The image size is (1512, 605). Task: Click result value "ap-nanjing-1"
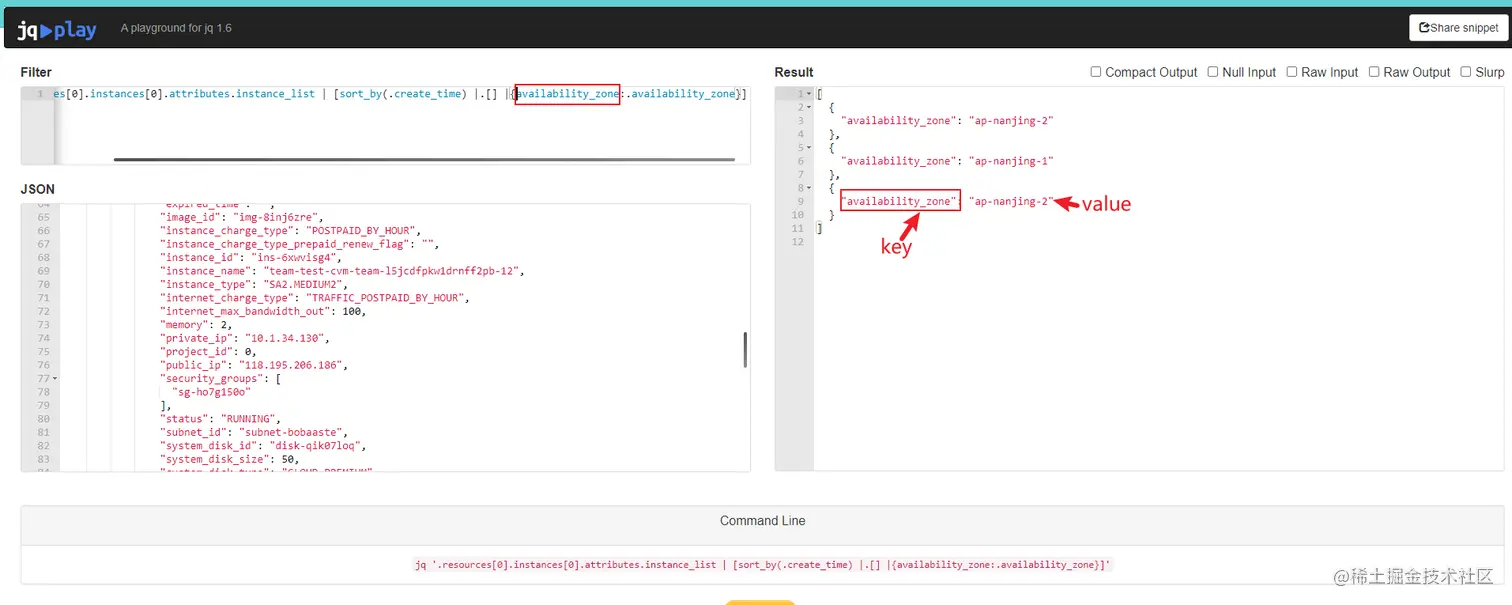point(1011,161)
